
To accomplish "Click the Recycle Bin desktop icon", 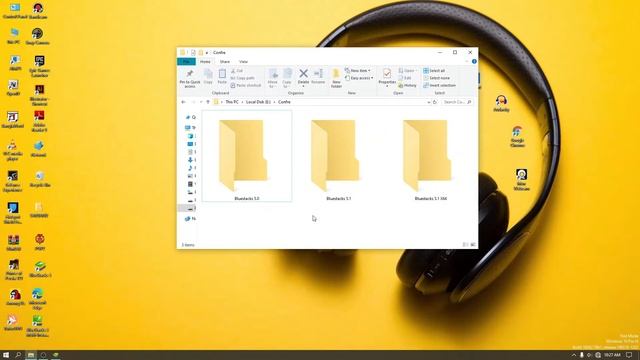I will (40, 179).
